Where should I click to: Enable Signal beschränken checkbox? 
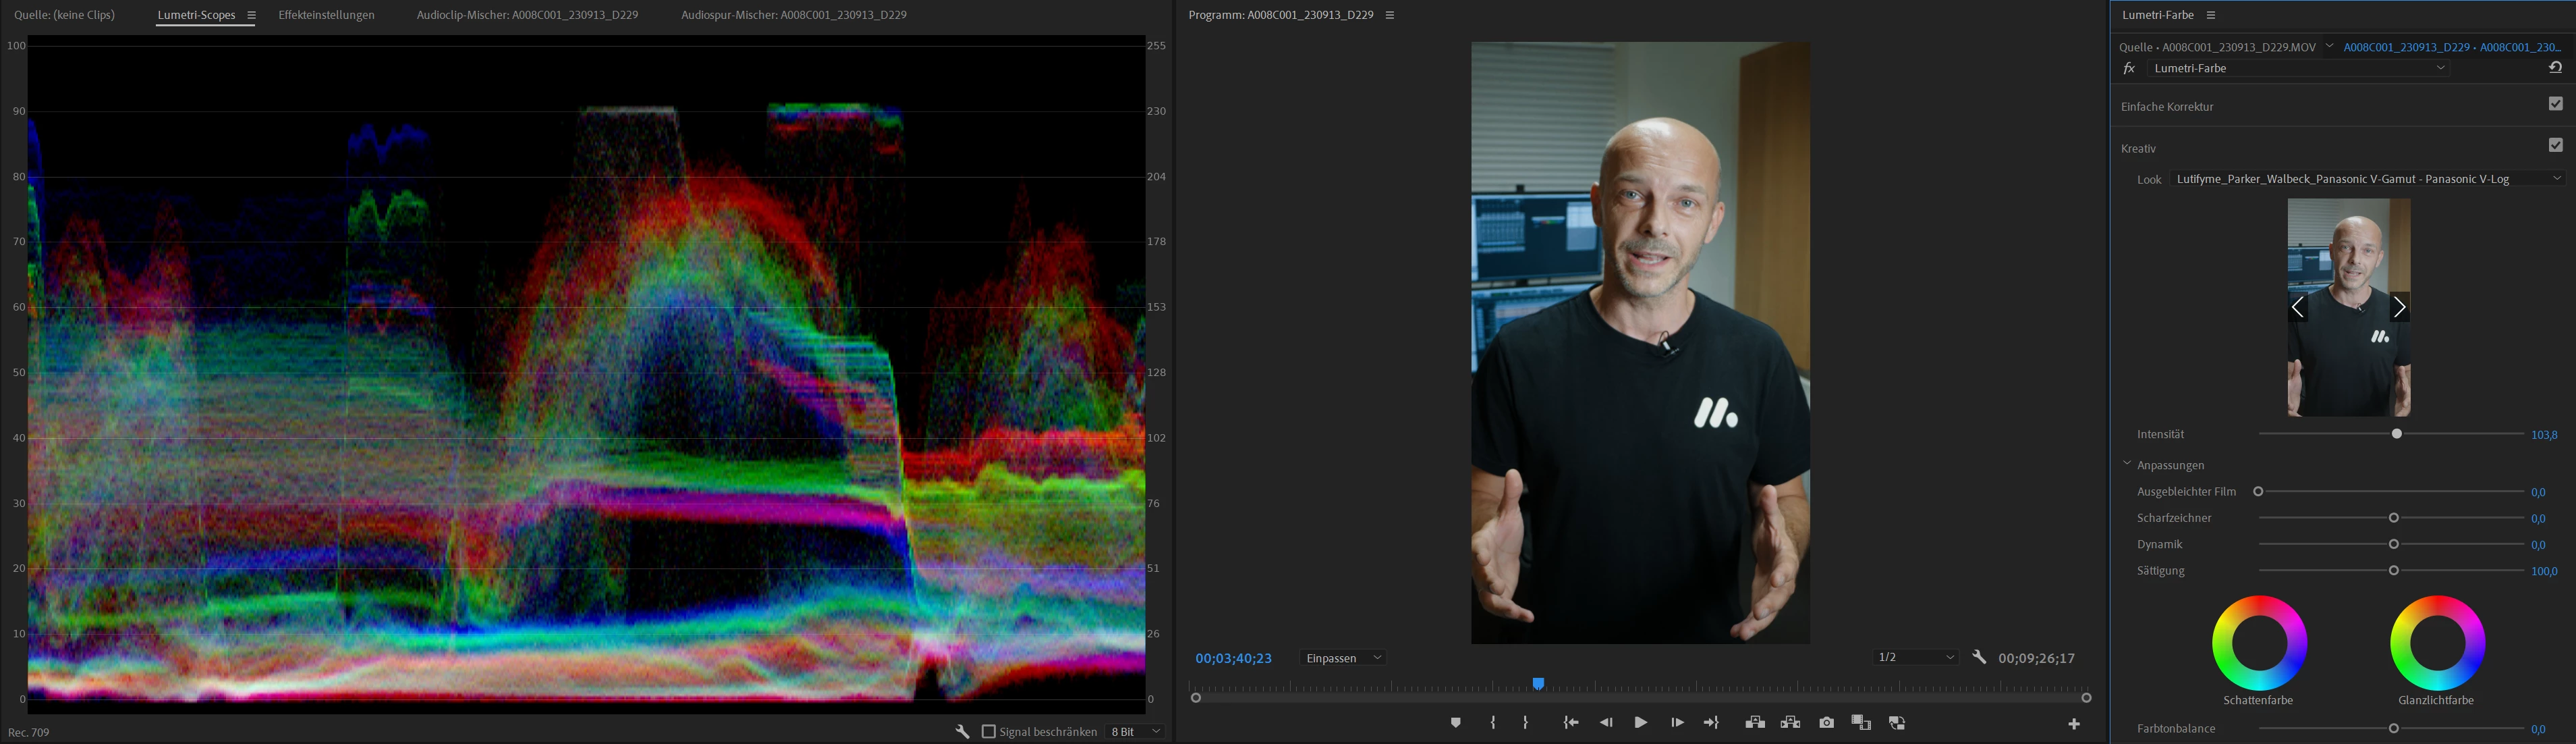tap(989, 732)
